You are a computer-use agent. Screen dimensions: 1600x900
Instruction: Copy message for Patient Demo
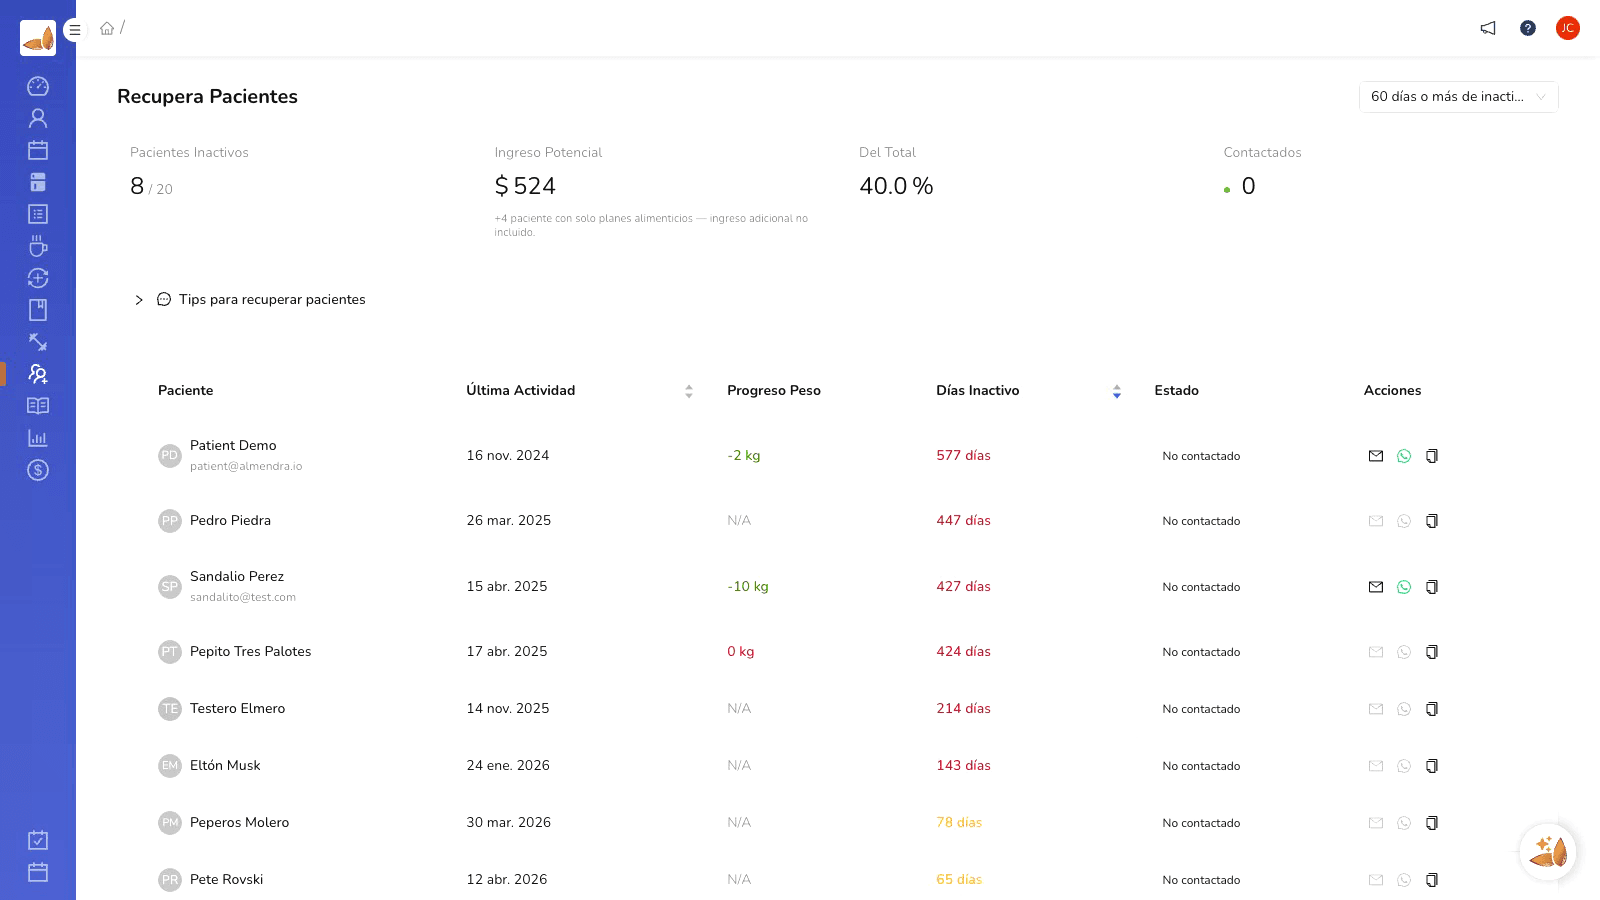[1432, 456]
